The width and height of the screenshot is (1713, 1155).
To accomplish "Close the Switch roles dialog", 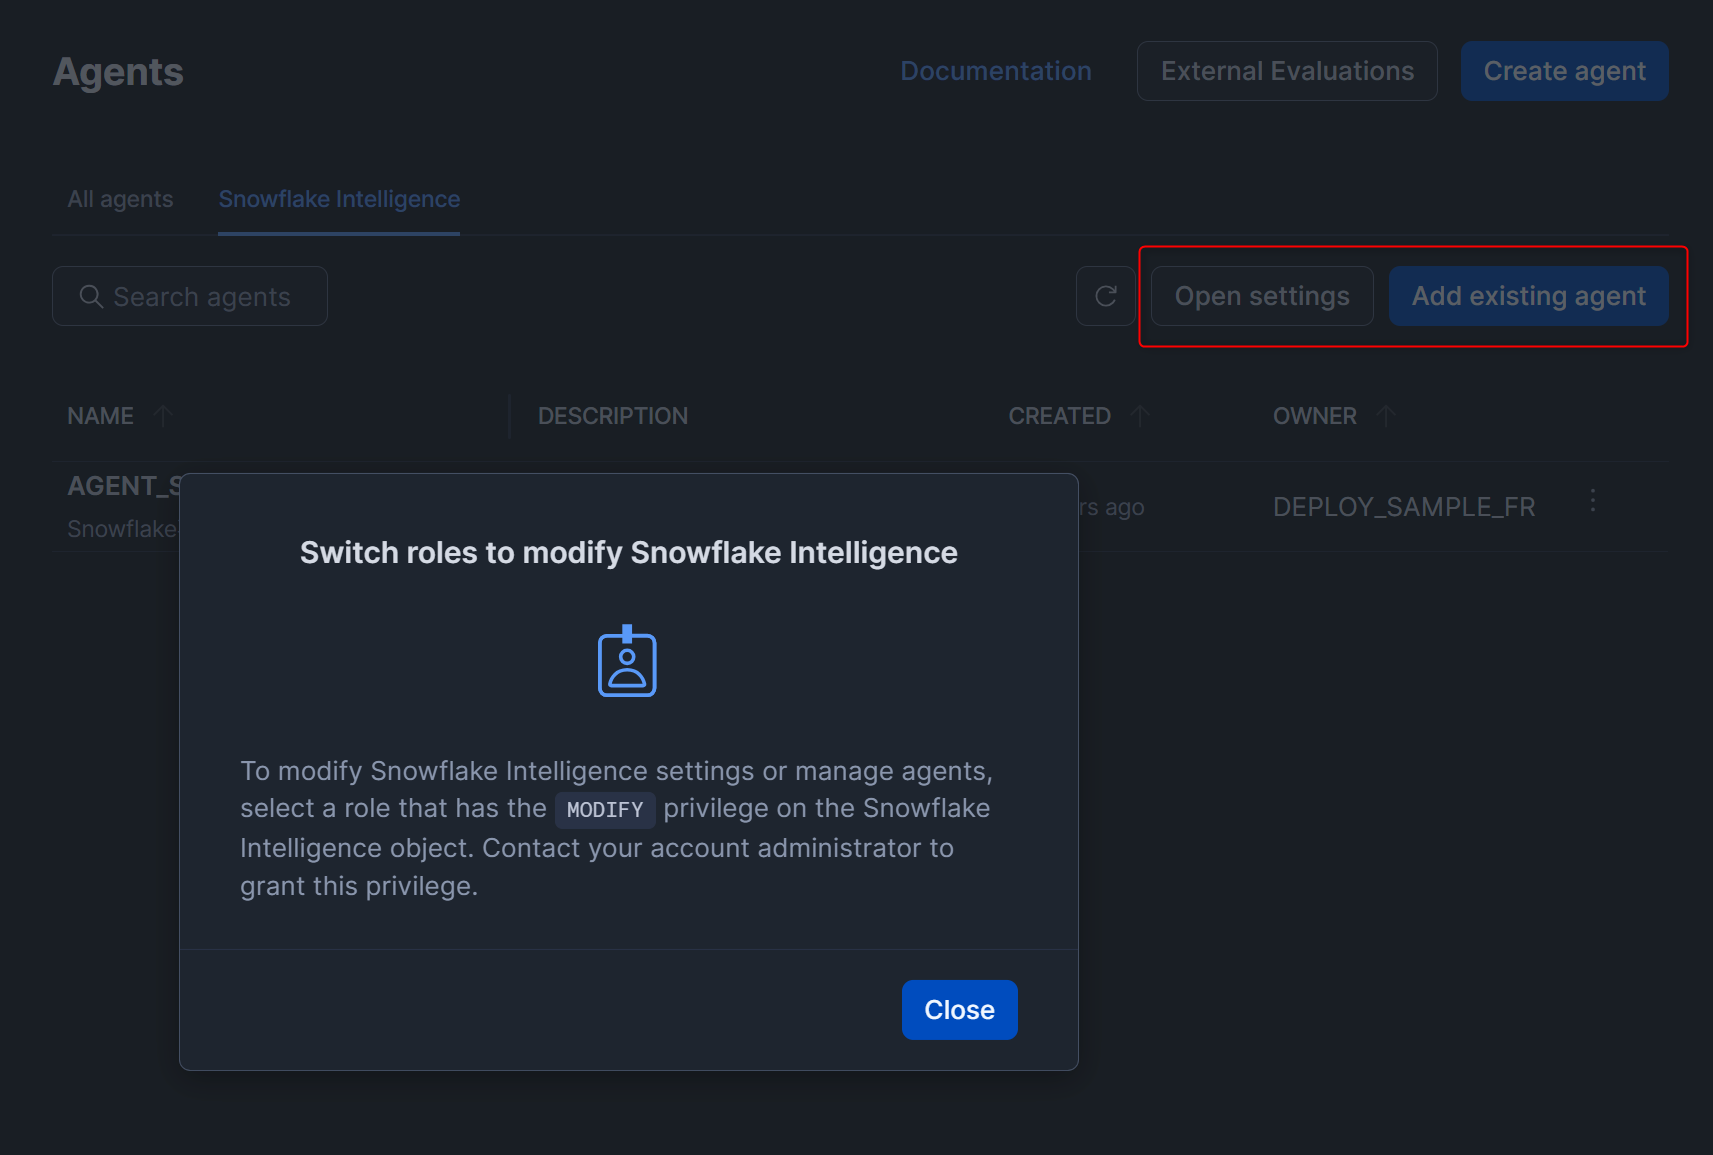I will pyautogui.click(x=959, y=1010).
